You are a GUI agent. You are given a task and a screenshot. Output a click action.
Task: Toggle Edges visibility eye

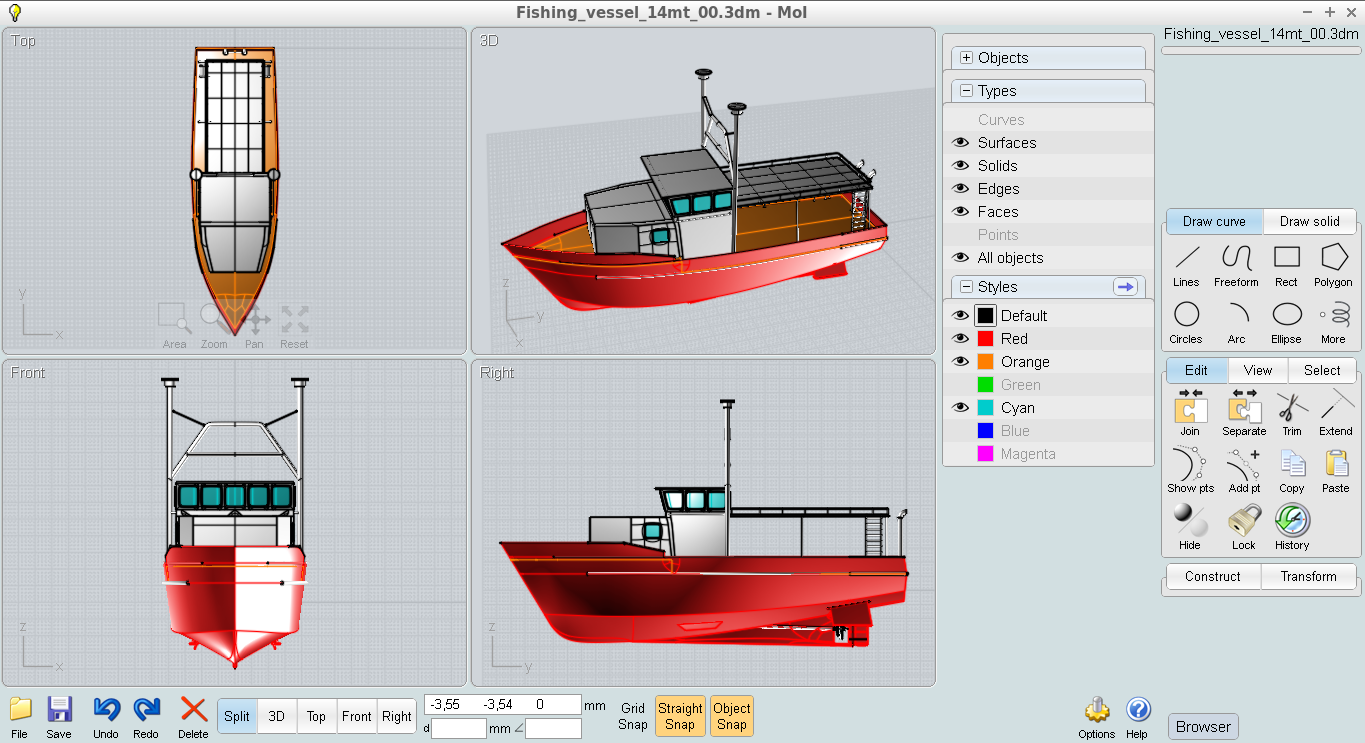[x=961, y=189]
